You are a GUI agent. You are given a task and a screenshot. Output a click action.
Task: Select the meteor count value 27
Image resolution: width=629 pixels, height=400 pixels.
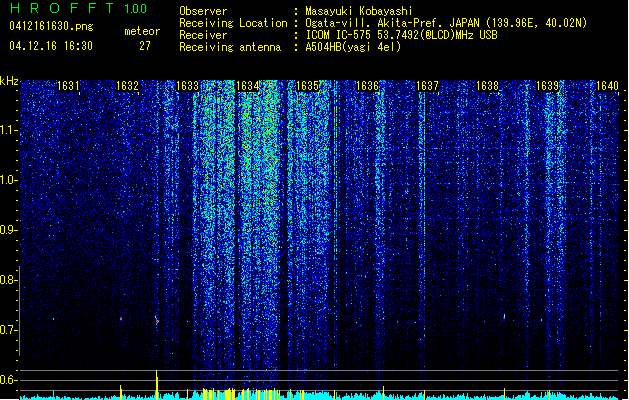coord(145,46)
